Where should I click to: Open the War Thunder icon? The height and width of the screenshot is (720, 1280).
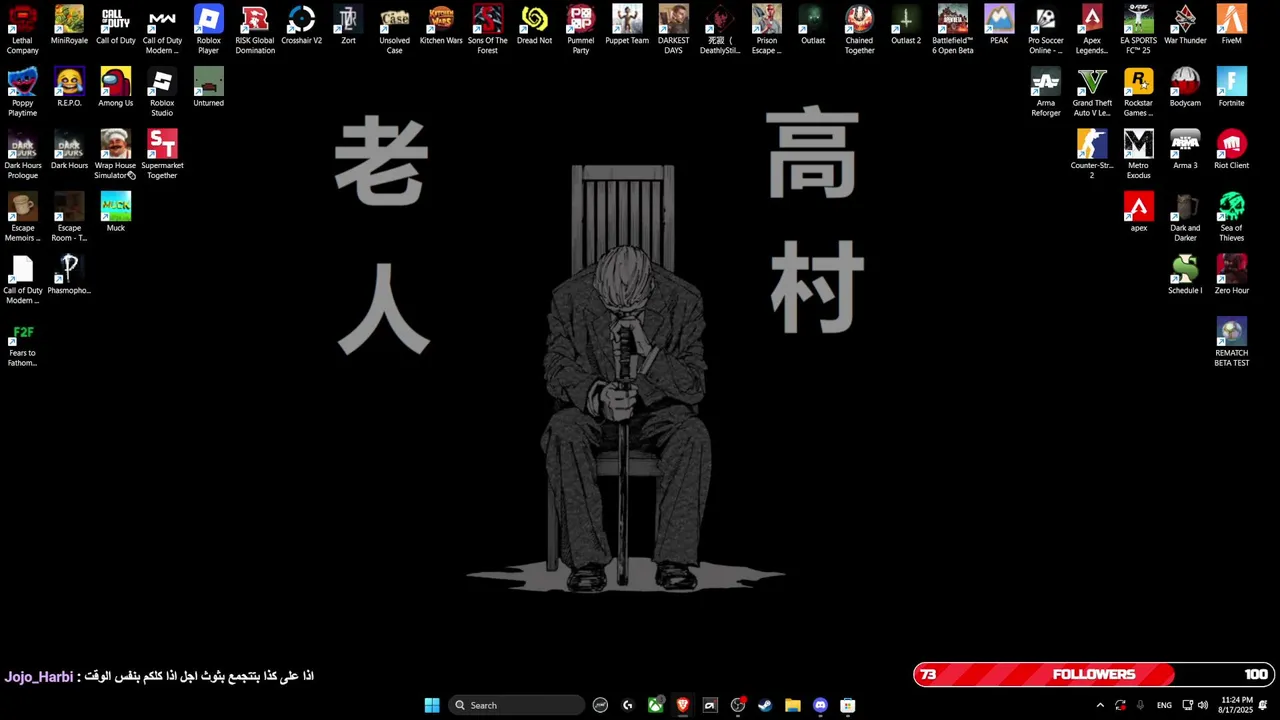(1185, 26)
